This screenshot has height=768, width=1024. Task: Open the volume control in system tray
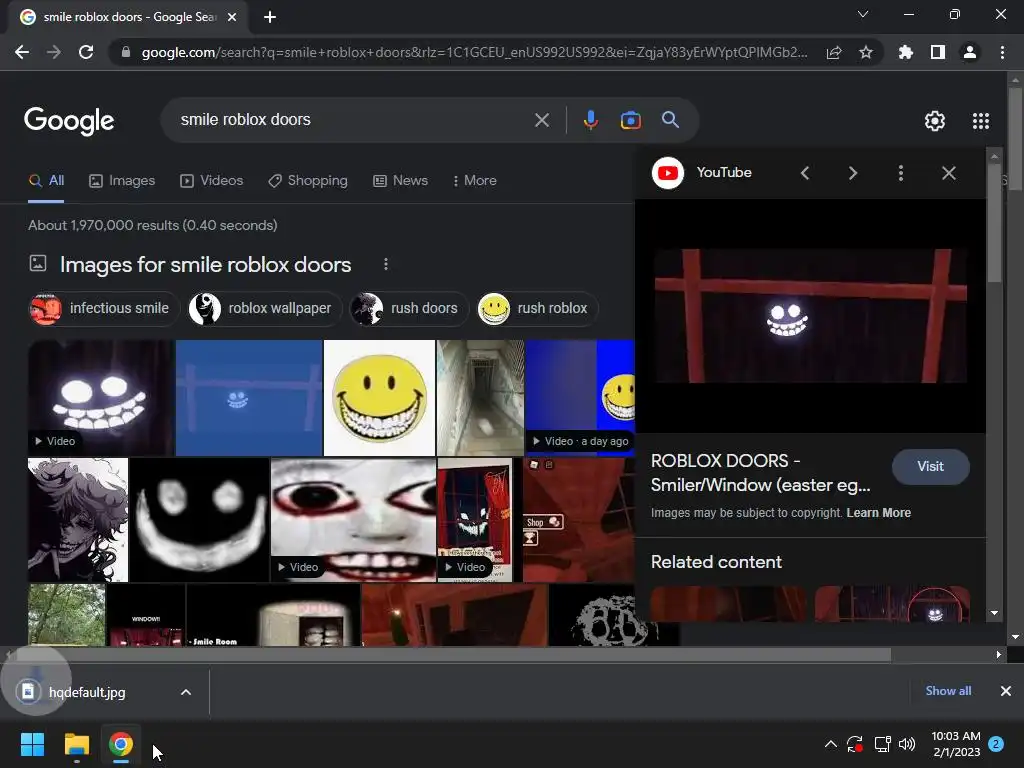907,744
